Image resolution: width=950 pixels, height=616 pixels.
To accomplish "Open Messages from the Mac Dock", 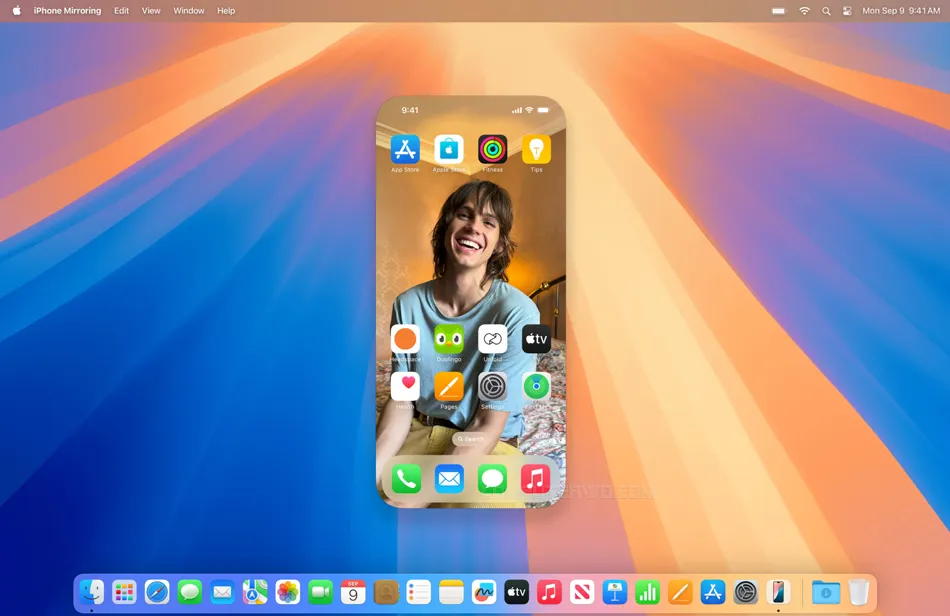I will click(190, 592).
